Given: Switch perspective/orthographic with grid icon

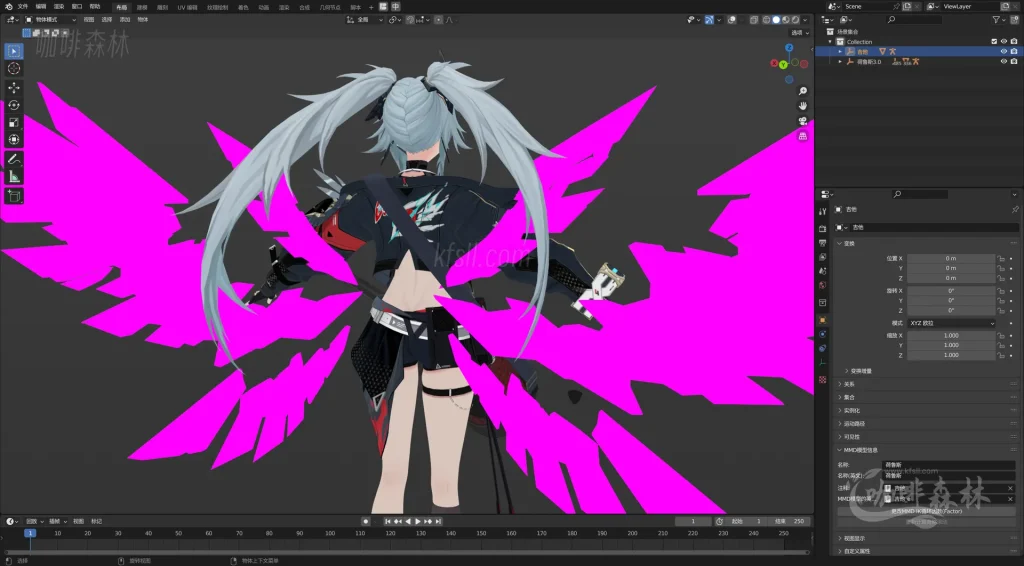Looking at the screenshot, I should point(803,136).
